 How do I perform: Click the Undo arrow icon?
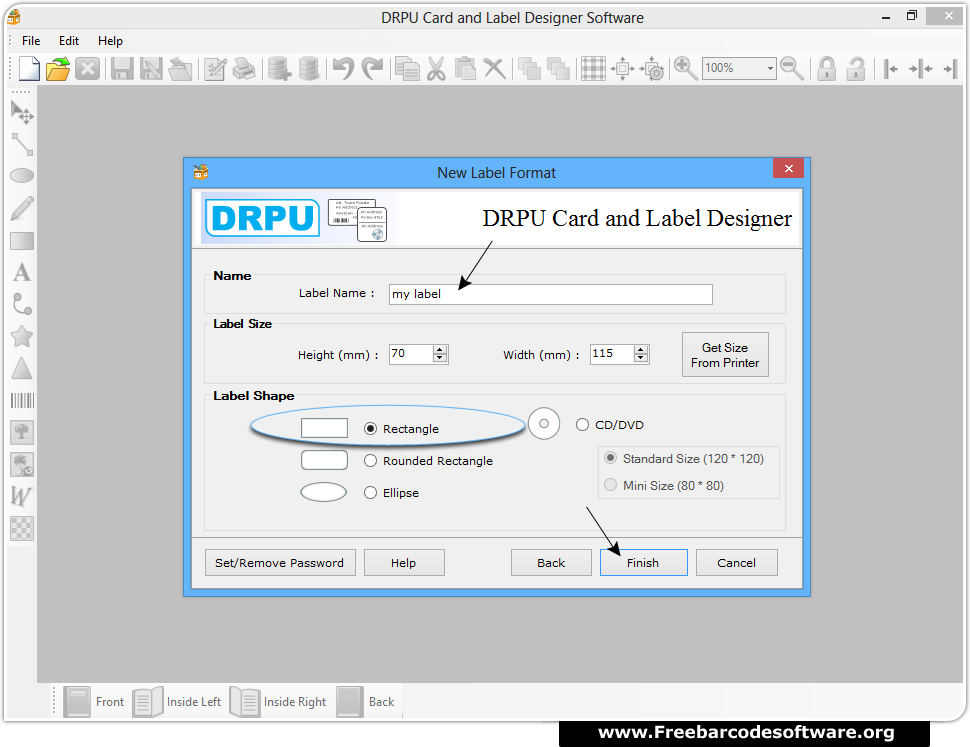pyautogui.click(x=343, y=68)
